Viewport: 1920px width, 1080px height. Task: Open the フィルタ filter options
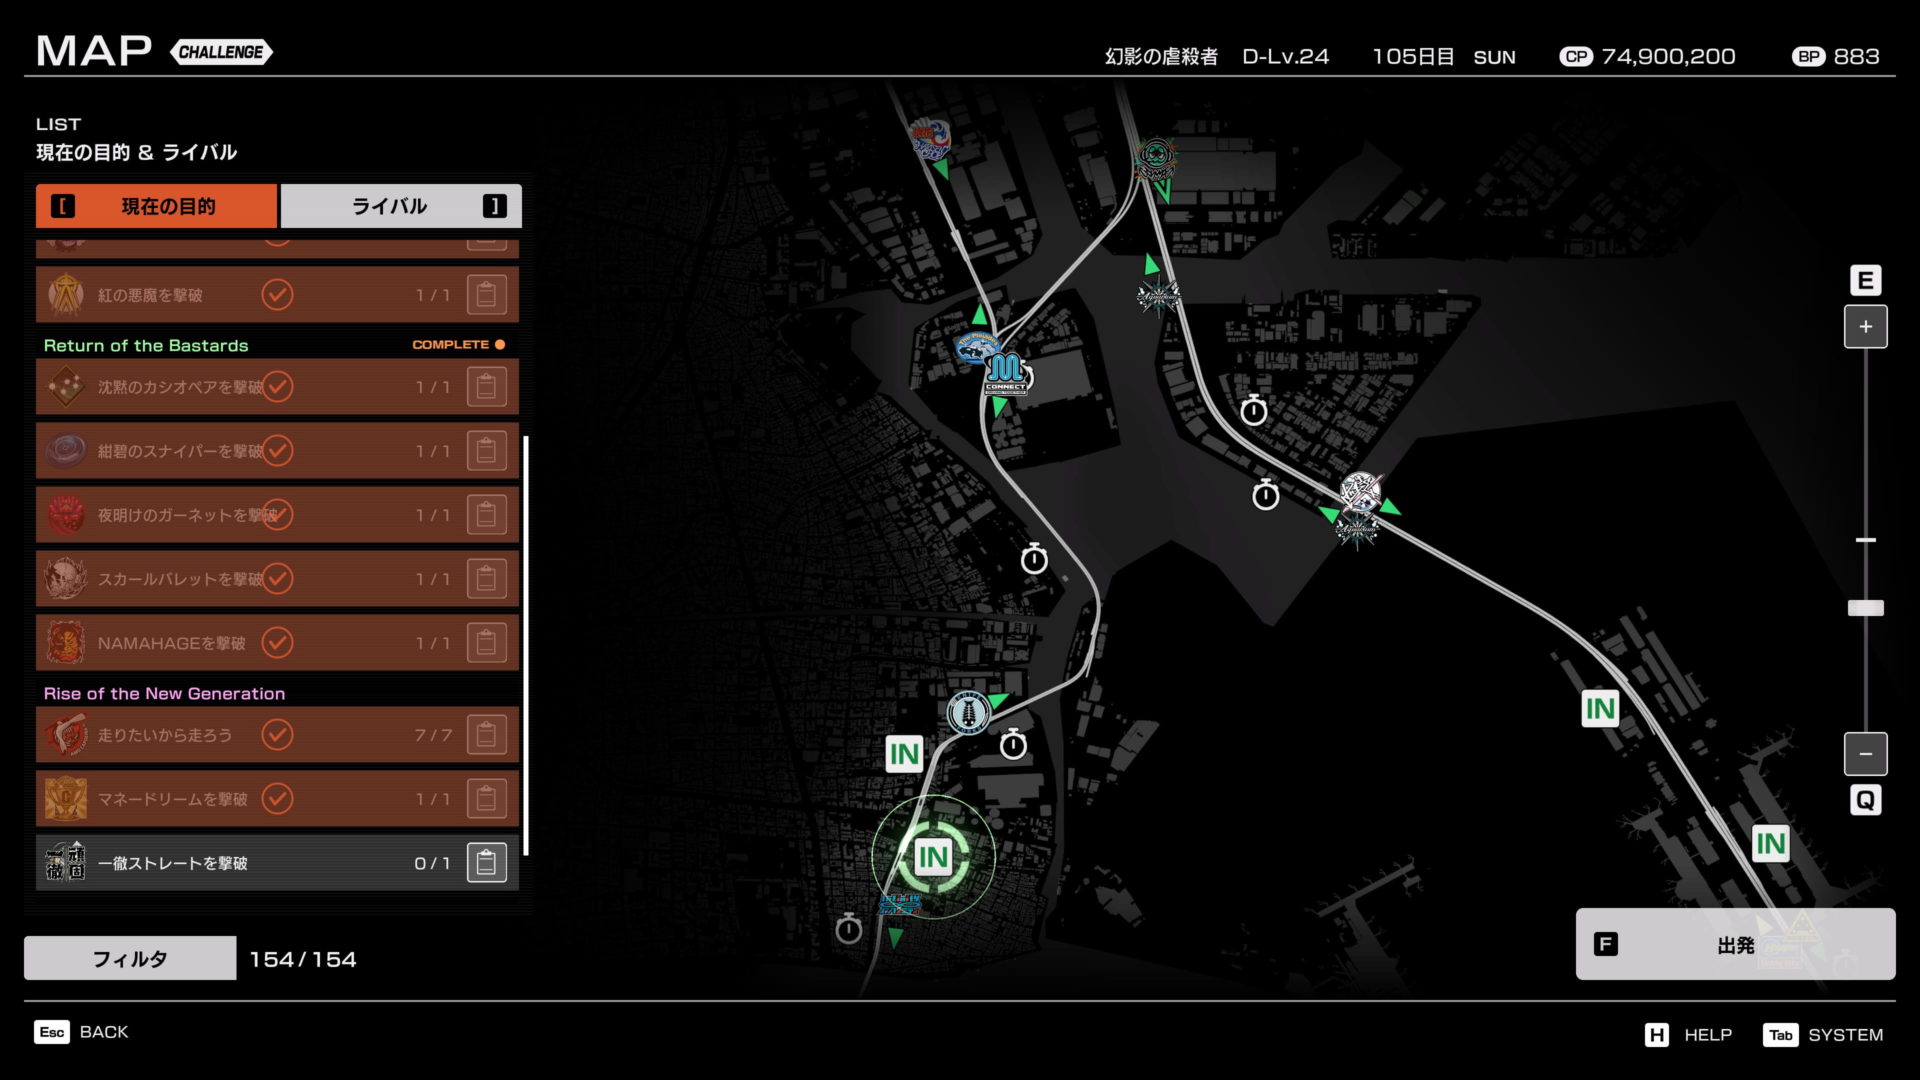coord(130,959)
